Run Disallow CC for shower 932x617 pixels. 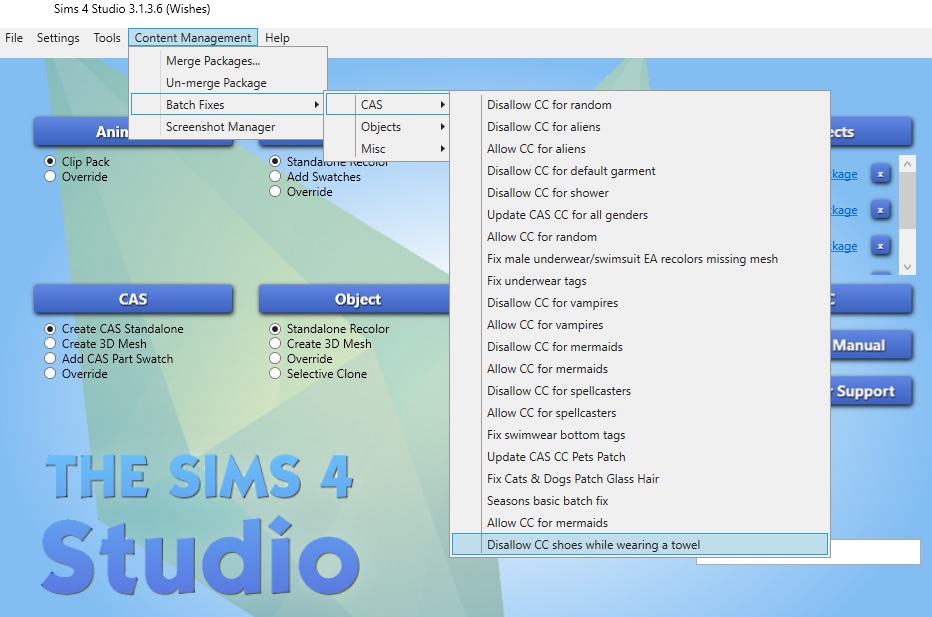pos(640,193)
